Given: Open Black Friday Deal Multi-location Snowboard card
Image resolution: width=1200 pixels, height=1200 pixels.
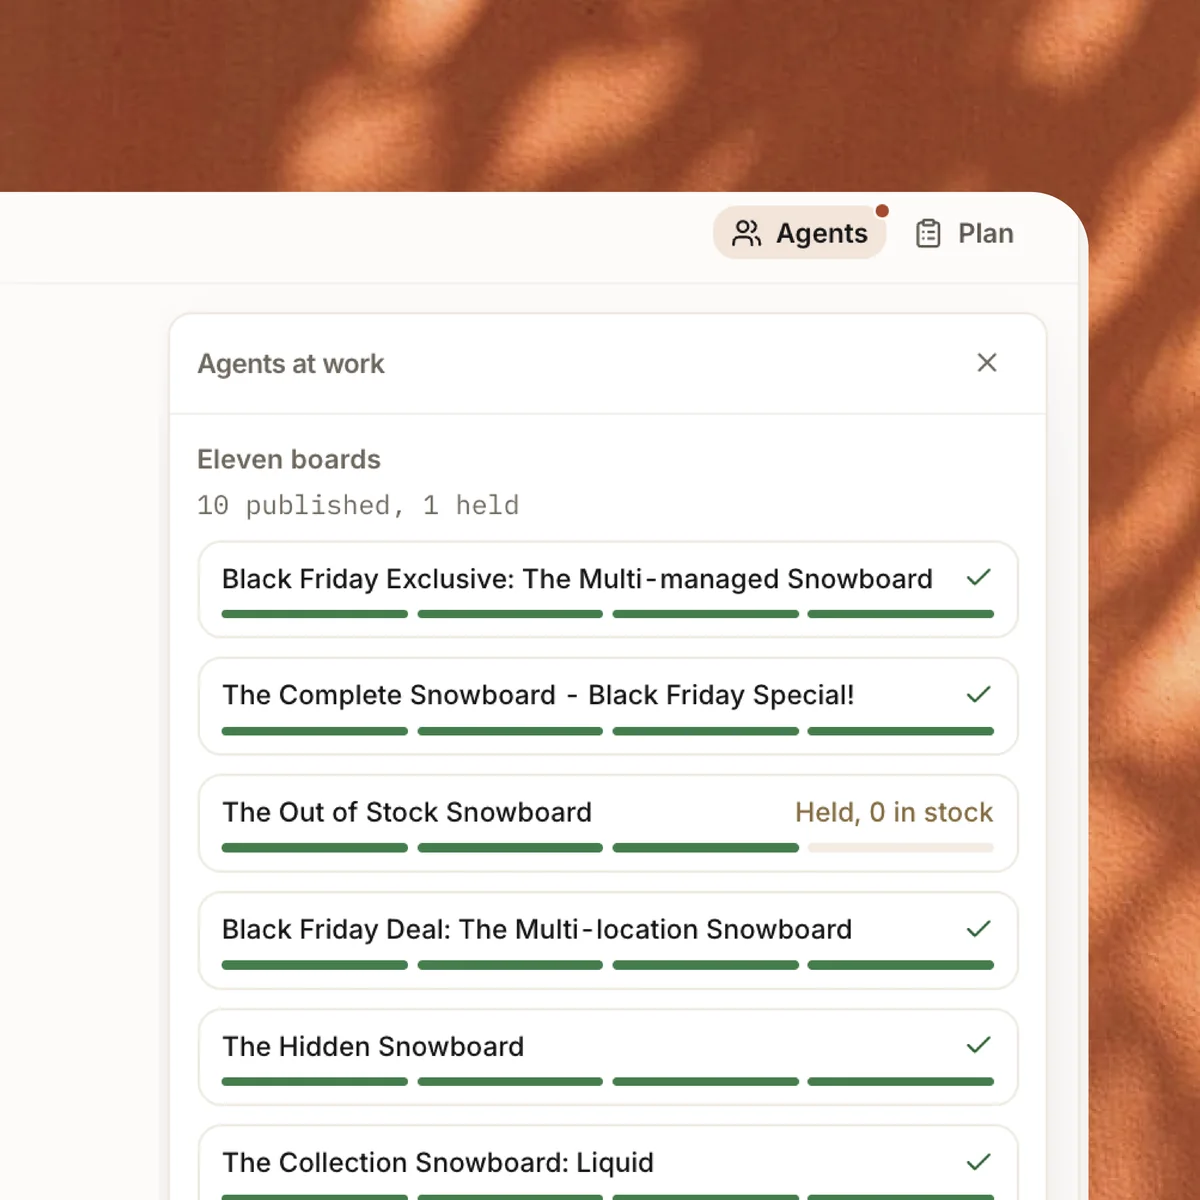Looking at the screenshot, I should point(608,940).
